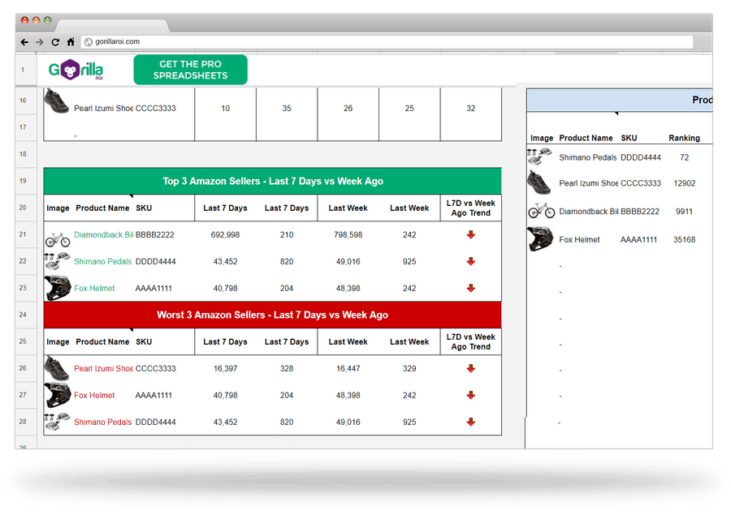The height and width of the screenshot is (532, 731).
Task: Click cell value 16,447
Action: tap(348, 368)
